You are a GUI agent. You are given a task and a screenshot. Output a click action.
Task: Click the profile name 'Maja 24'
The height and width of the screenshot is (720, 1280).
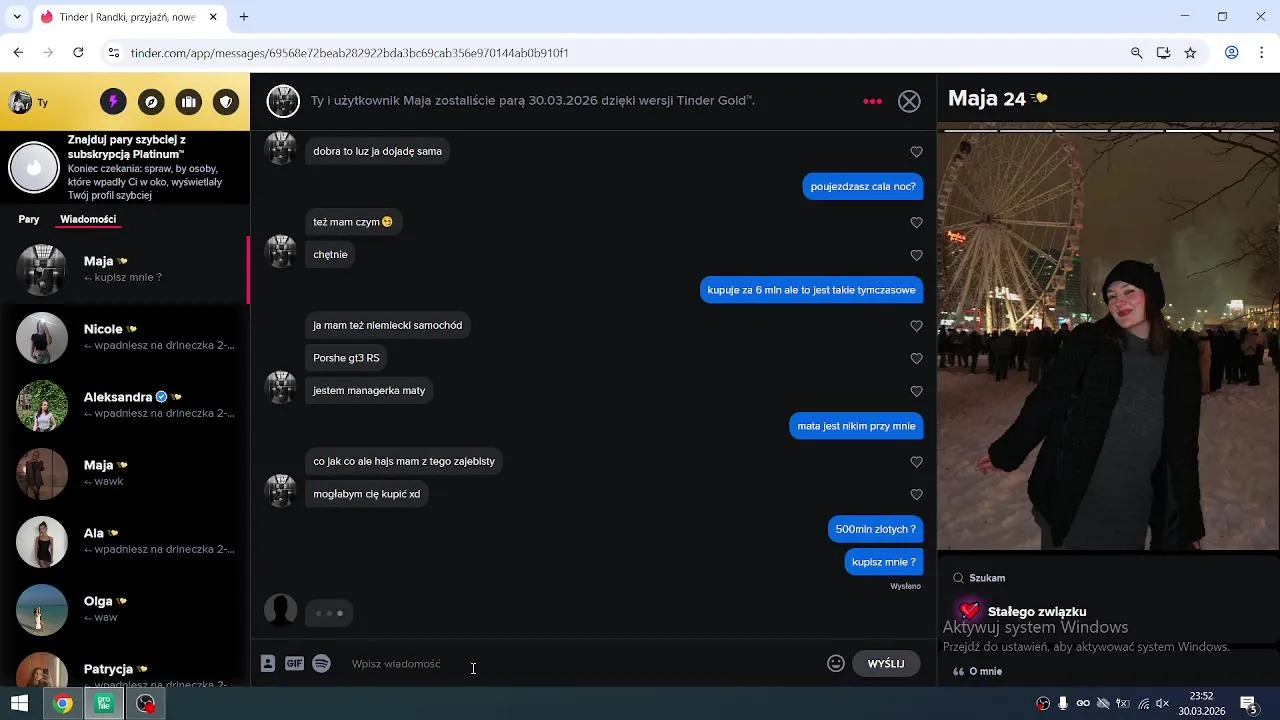[987, 98]
